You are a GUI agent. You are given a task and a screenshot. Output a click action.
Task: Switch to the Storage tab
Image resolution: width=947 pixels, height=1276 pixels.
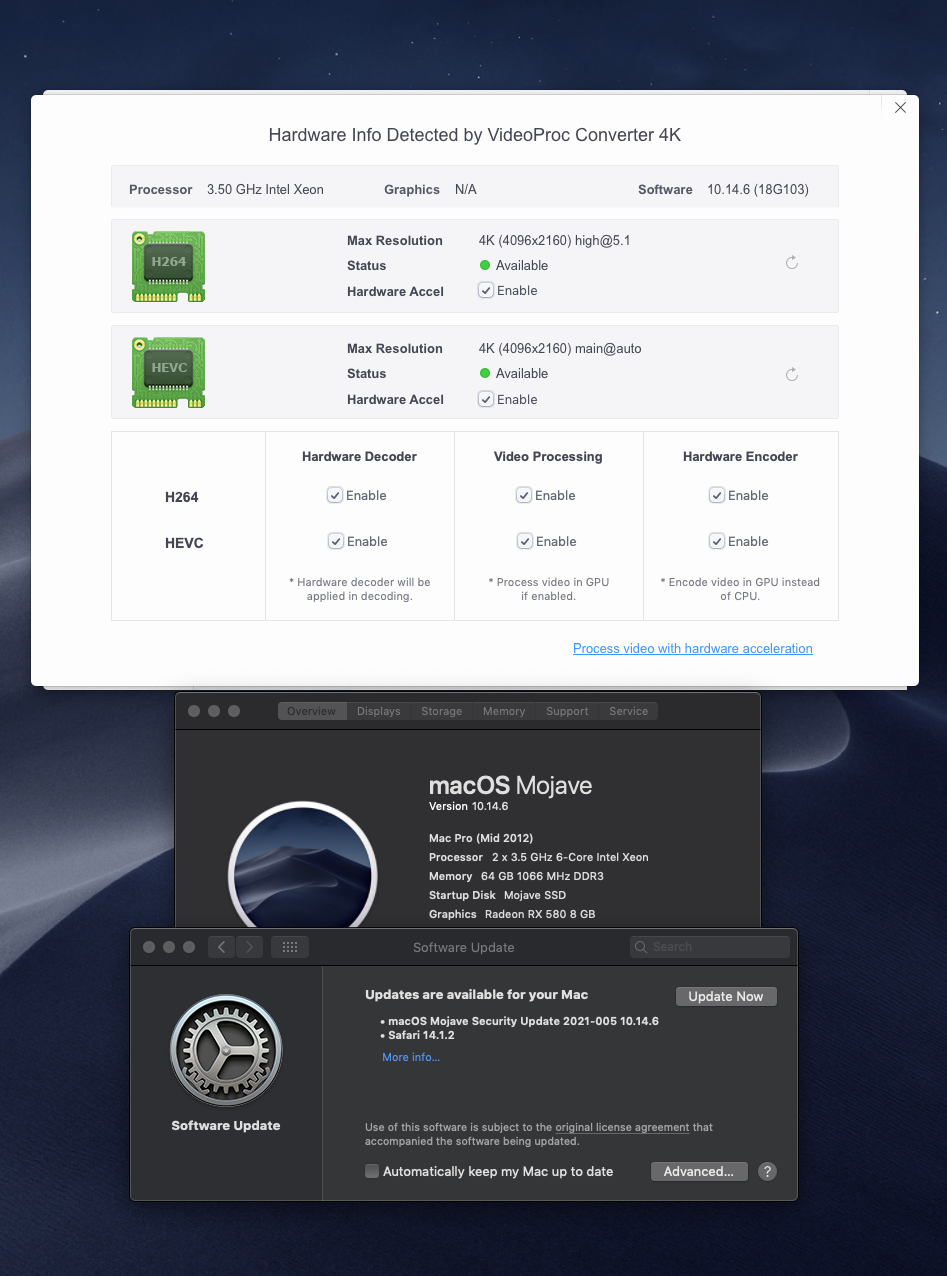(442, 711)
